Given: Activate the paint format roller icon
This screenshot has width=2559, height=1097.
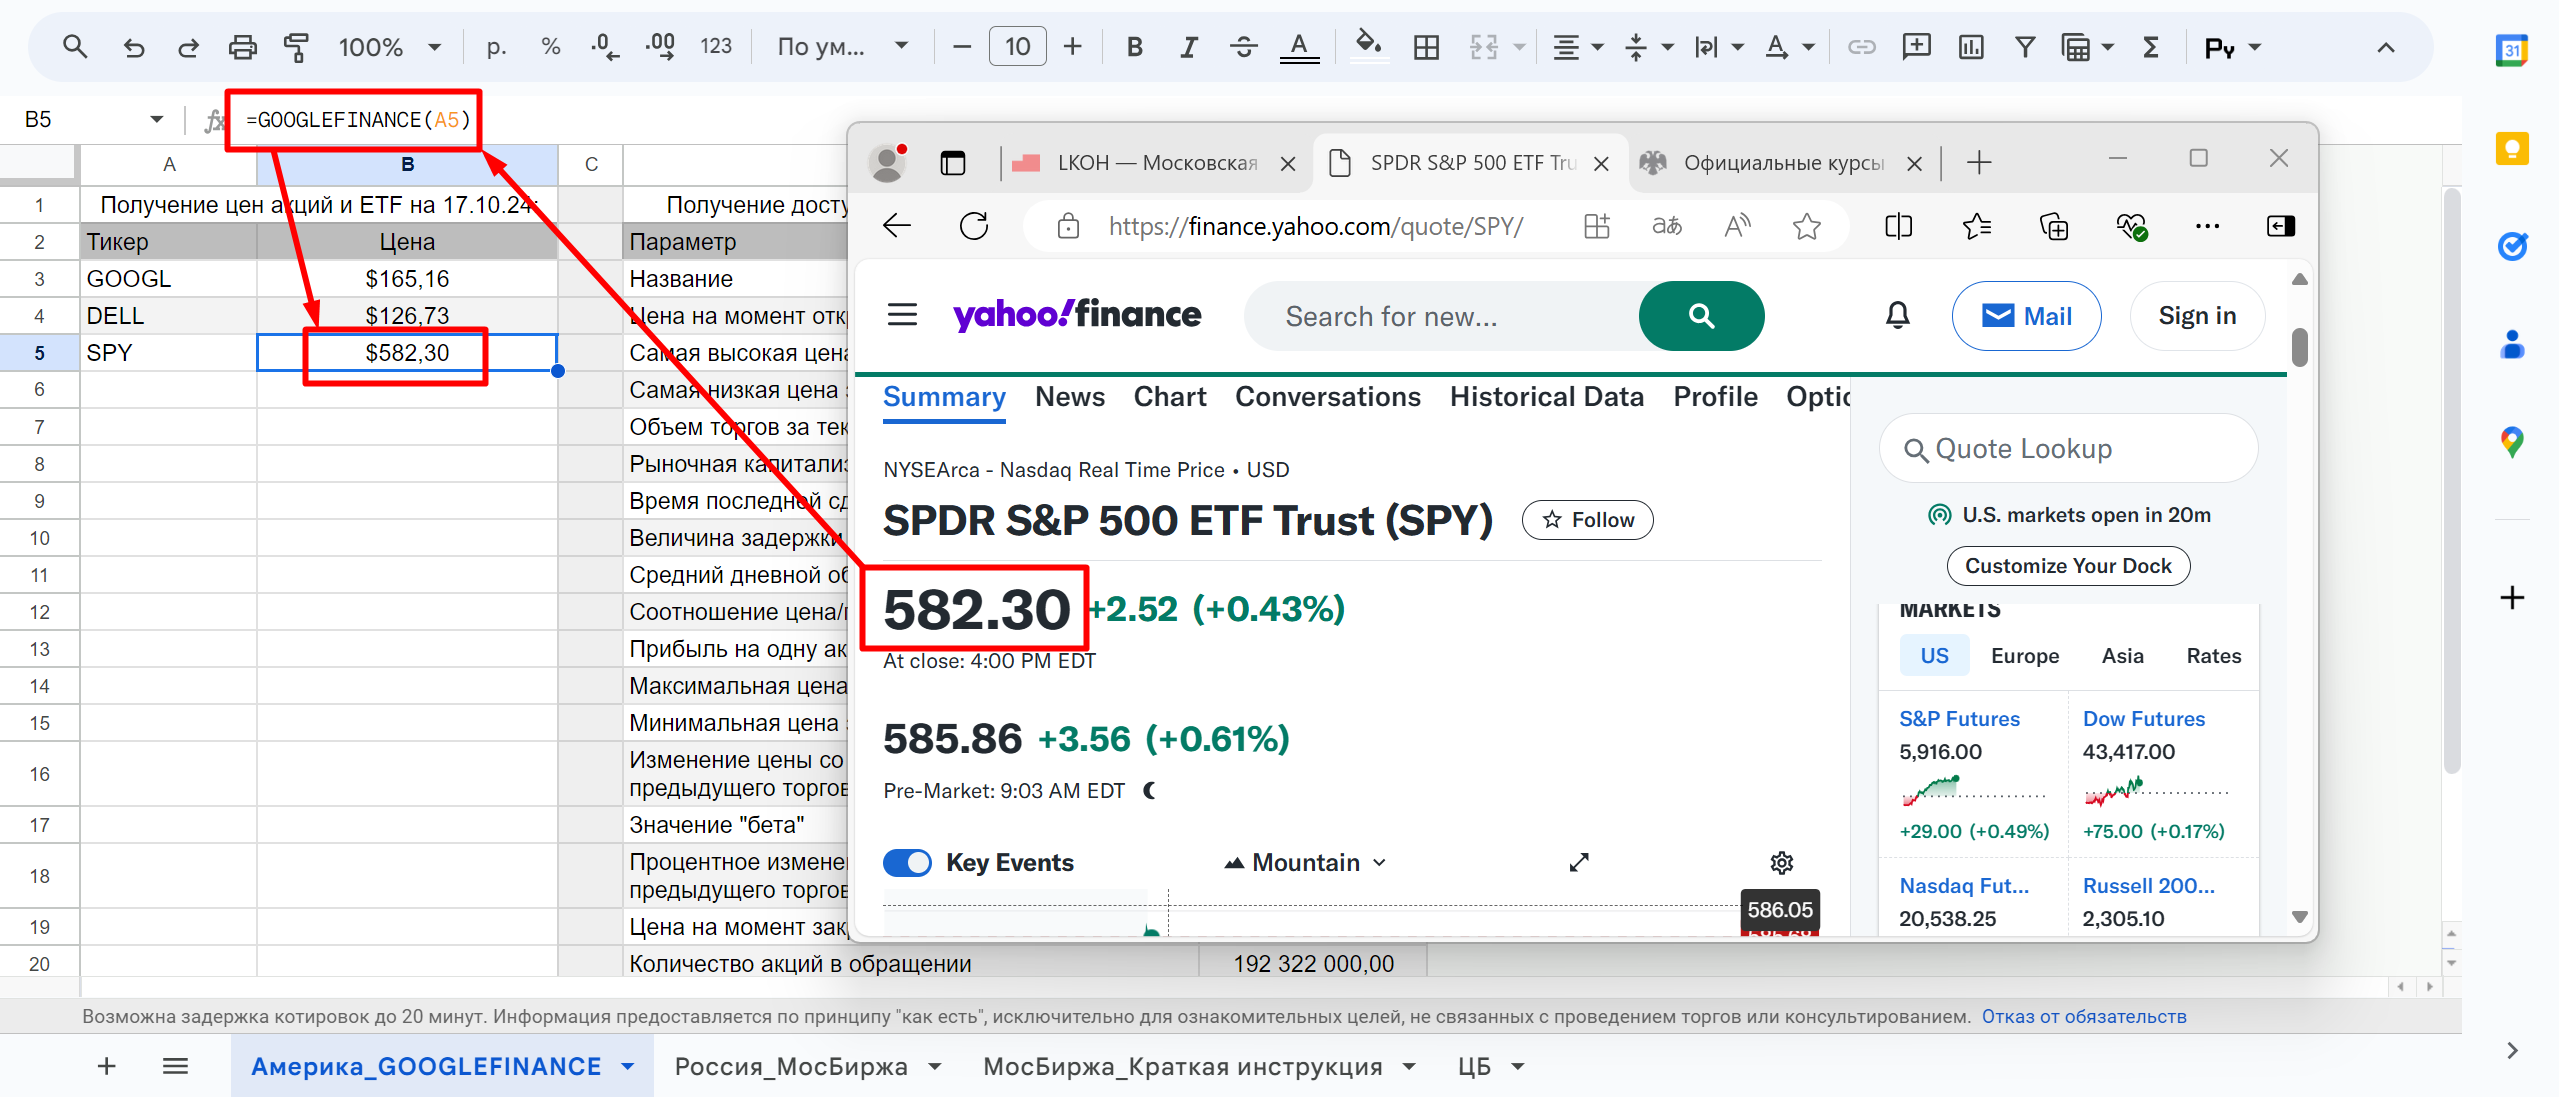Looking at the screenshot, I should (296, 46).
